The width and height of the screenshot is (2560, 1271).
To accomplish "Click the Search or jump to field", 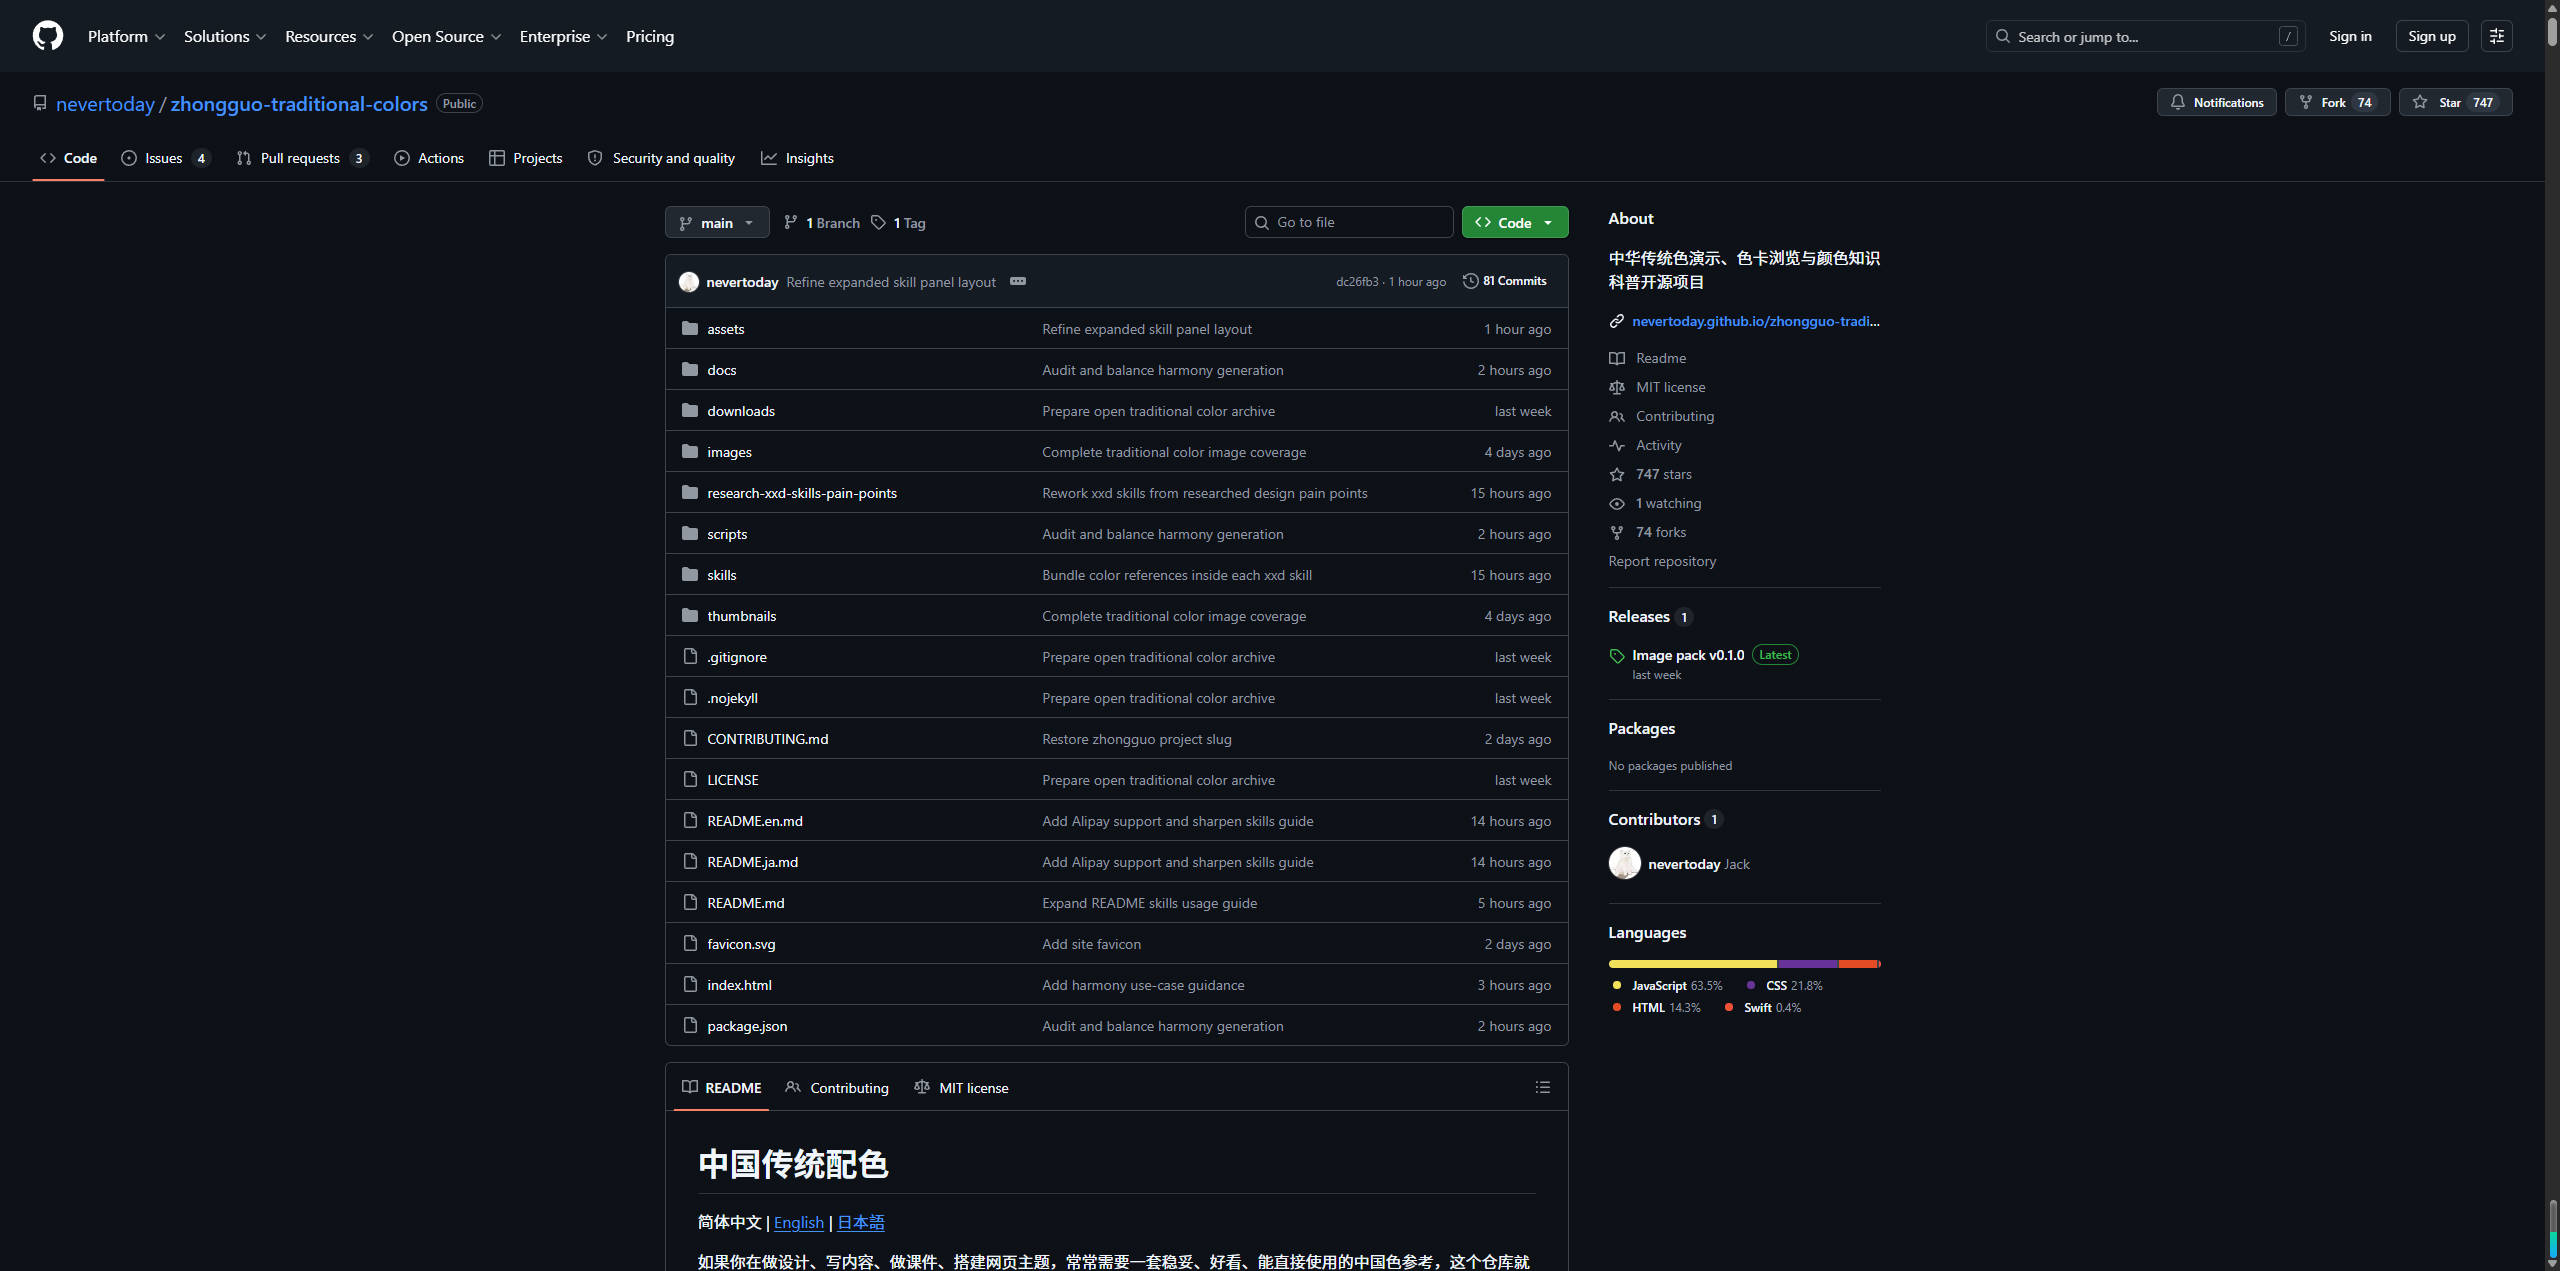I will (2145, 36).
